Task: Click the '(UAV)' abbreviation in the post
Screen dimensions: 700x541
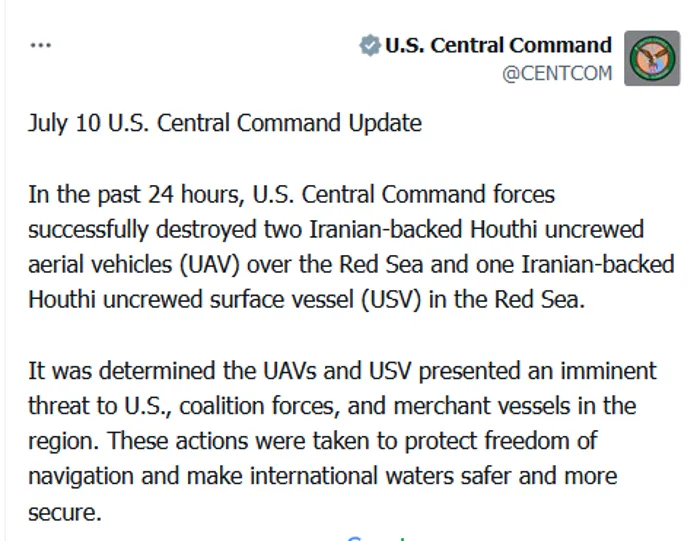Action: (209, 264)
